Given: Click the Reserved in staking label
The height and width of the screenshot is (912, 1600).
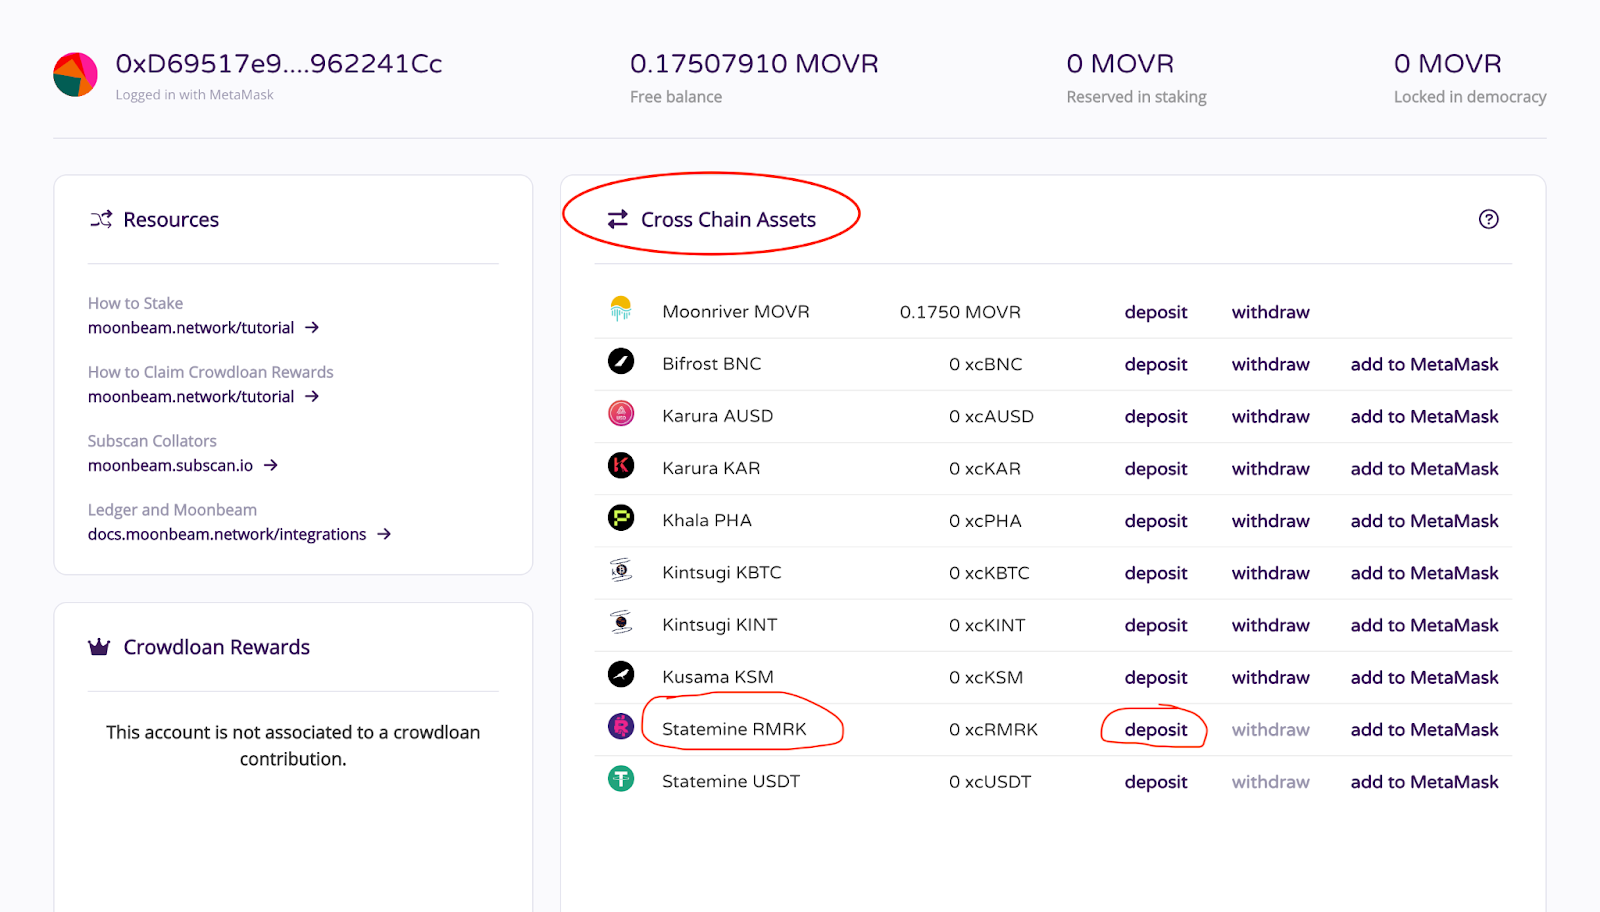Looking at the screenshot, I should coord(1136,97).
